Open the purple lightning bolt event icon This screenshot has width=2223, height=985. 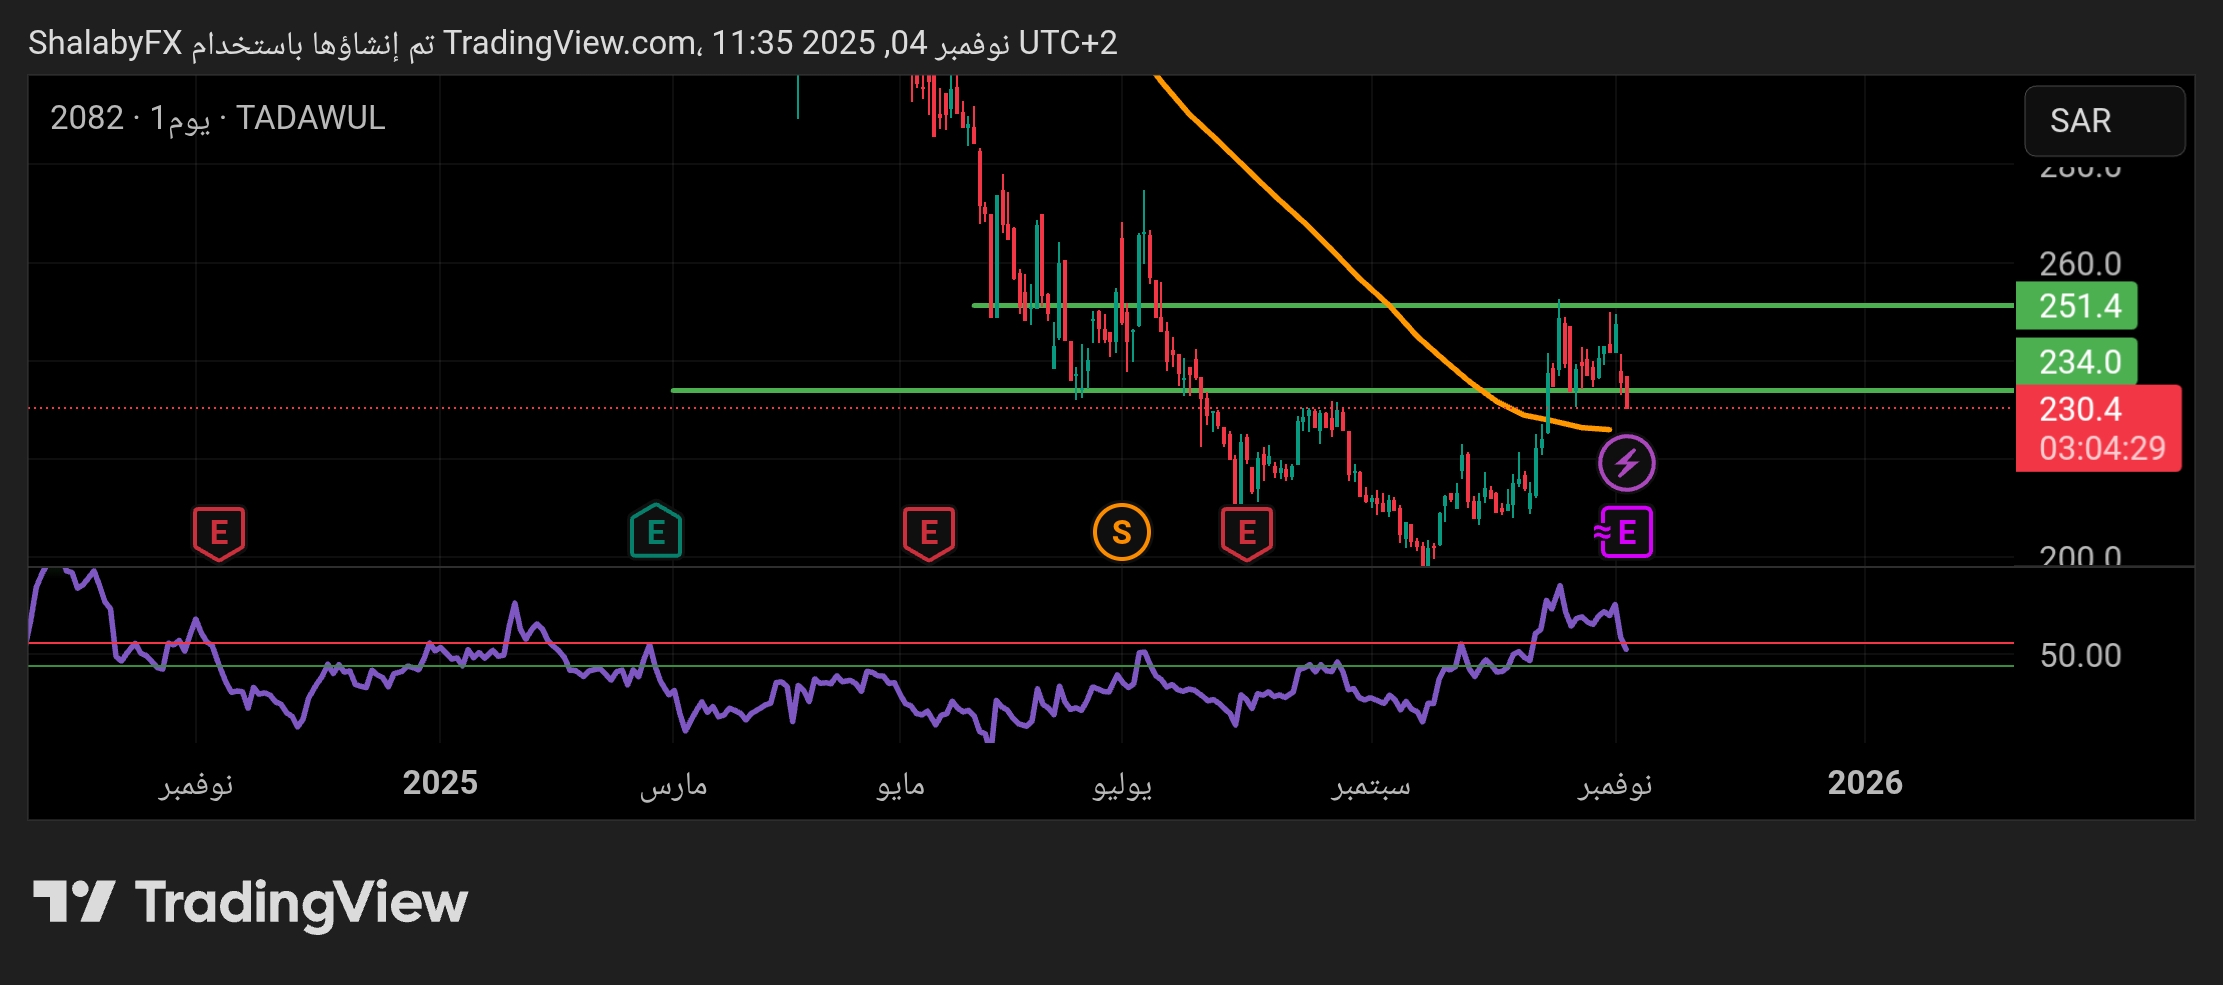1626,463
